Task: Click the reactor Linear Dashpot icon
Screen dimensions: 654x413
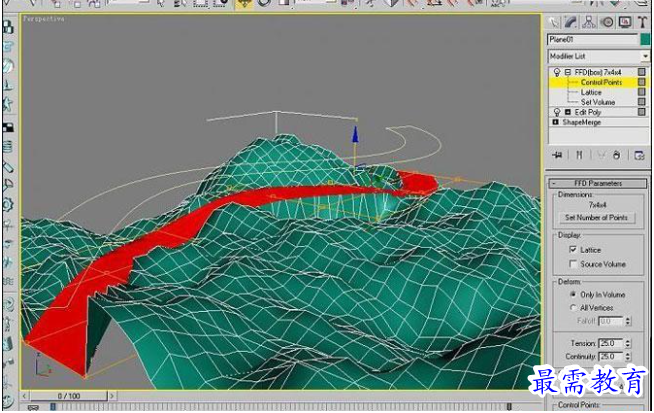Action: [x=8, y=167]
